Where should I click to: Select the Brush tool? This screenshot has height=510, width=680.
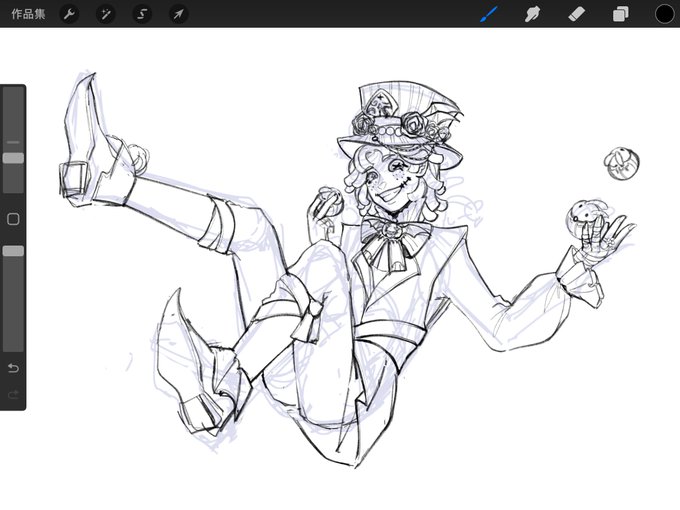point(490,14)
